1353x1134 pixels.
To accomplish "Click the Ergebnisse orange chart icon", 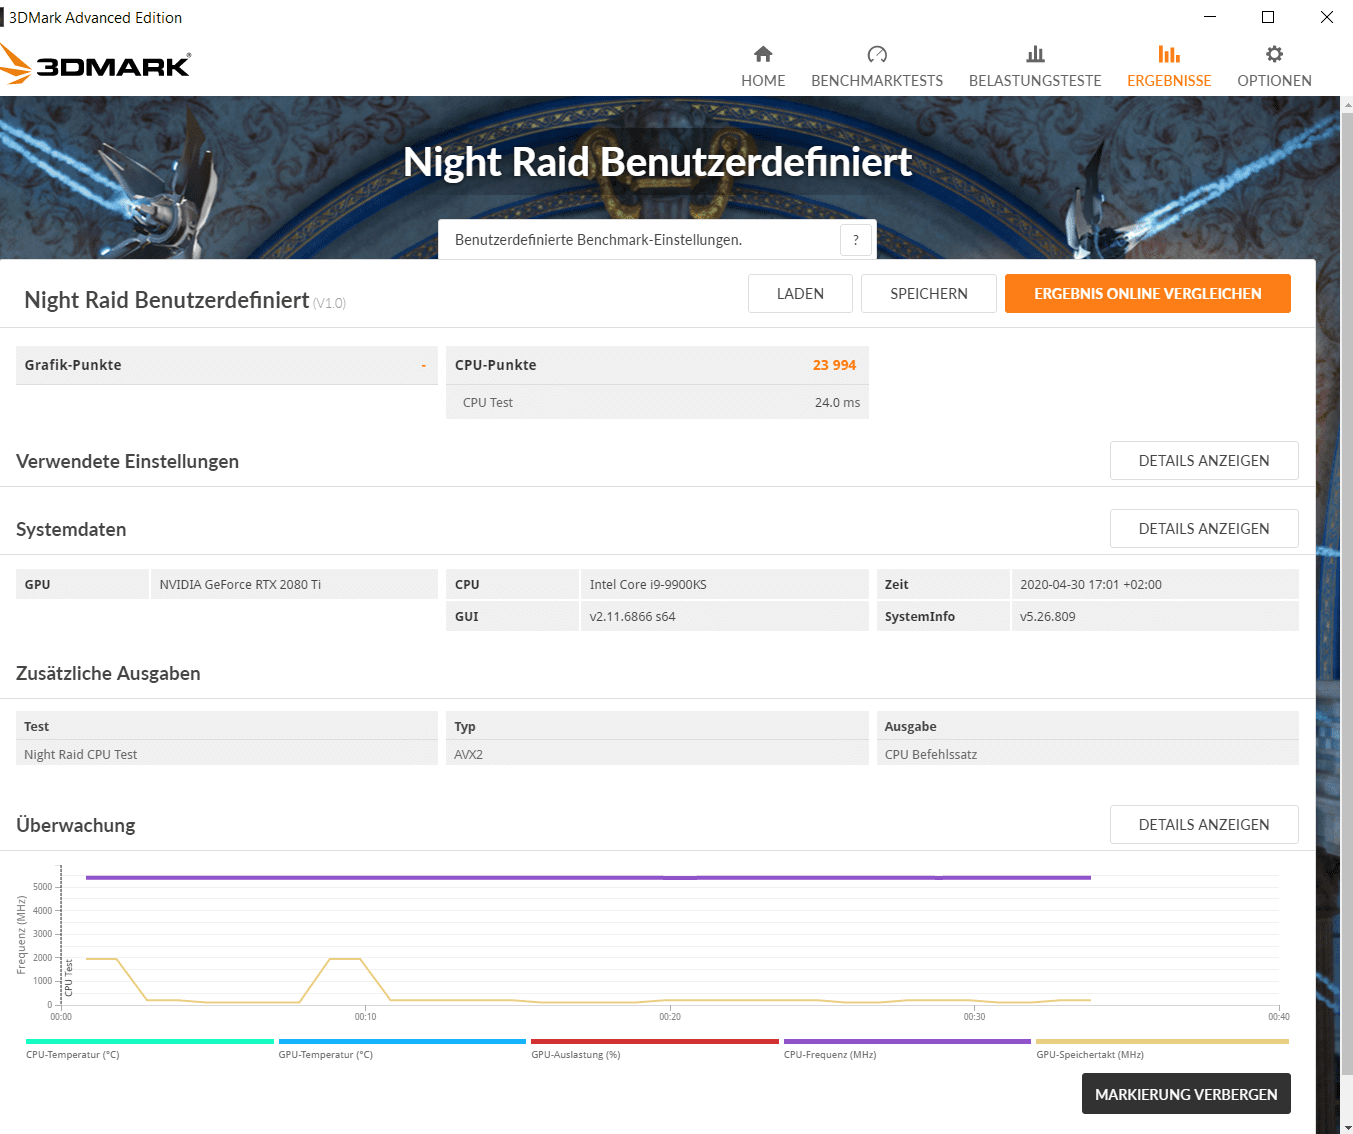I will coord(1169,54).
